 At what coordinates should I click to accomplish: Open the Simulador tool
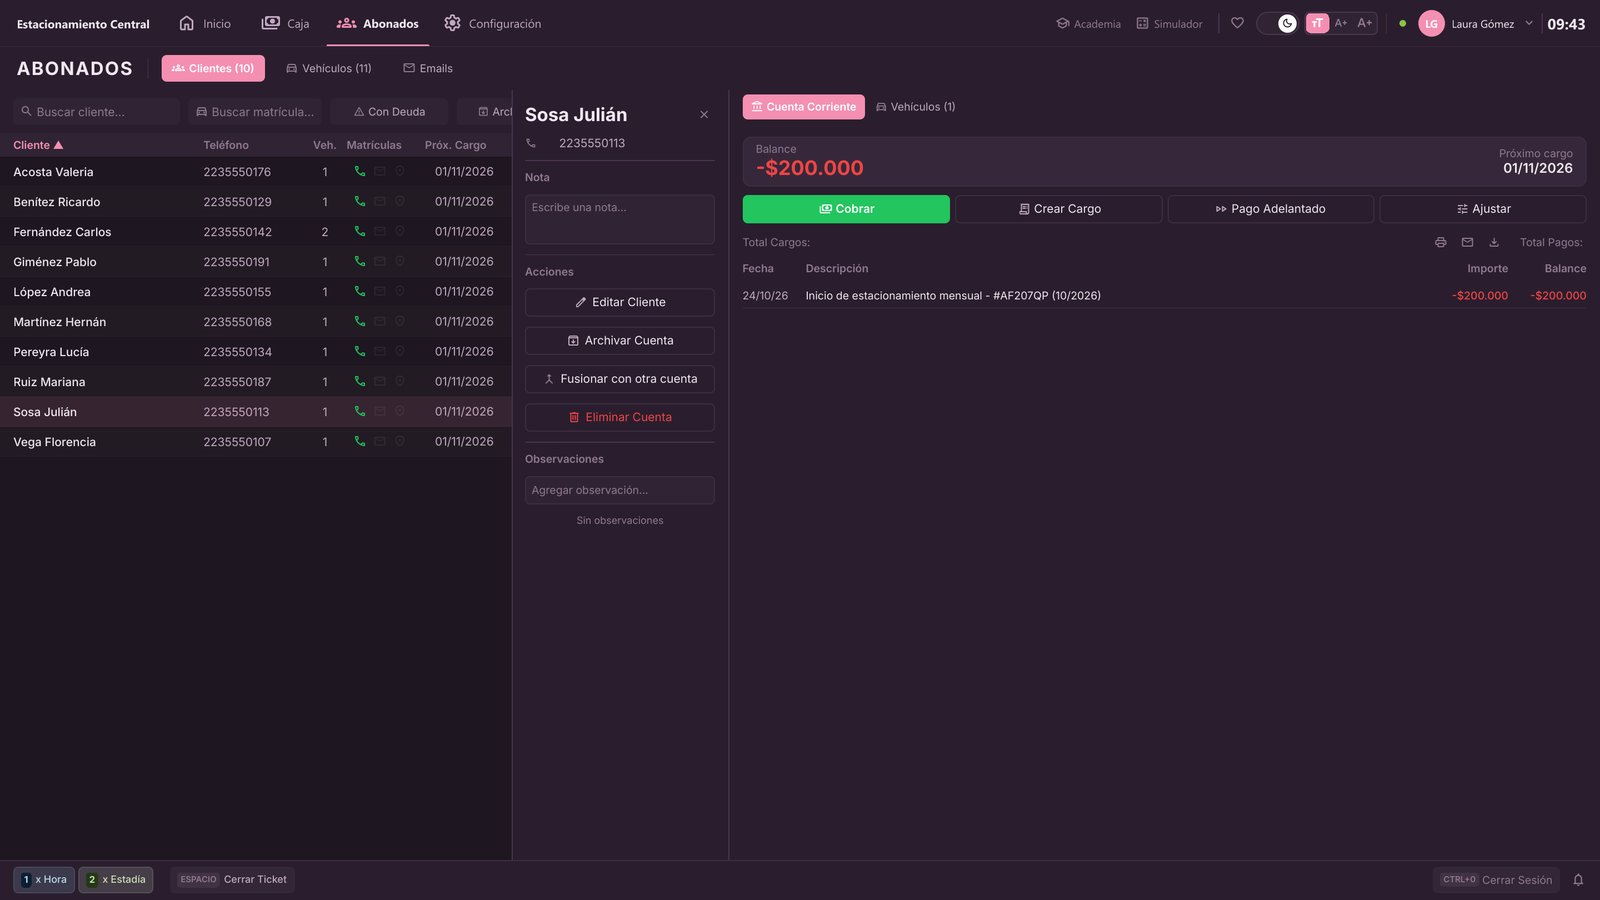click(x=1169, y=24)
